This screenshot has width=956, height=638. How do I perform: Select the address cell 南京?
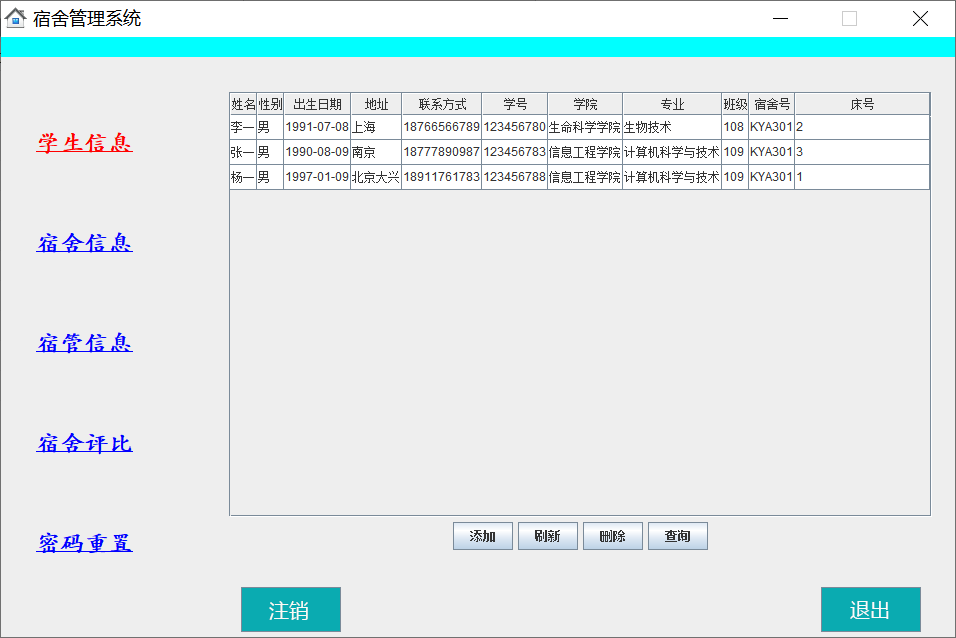click(376, 152)
